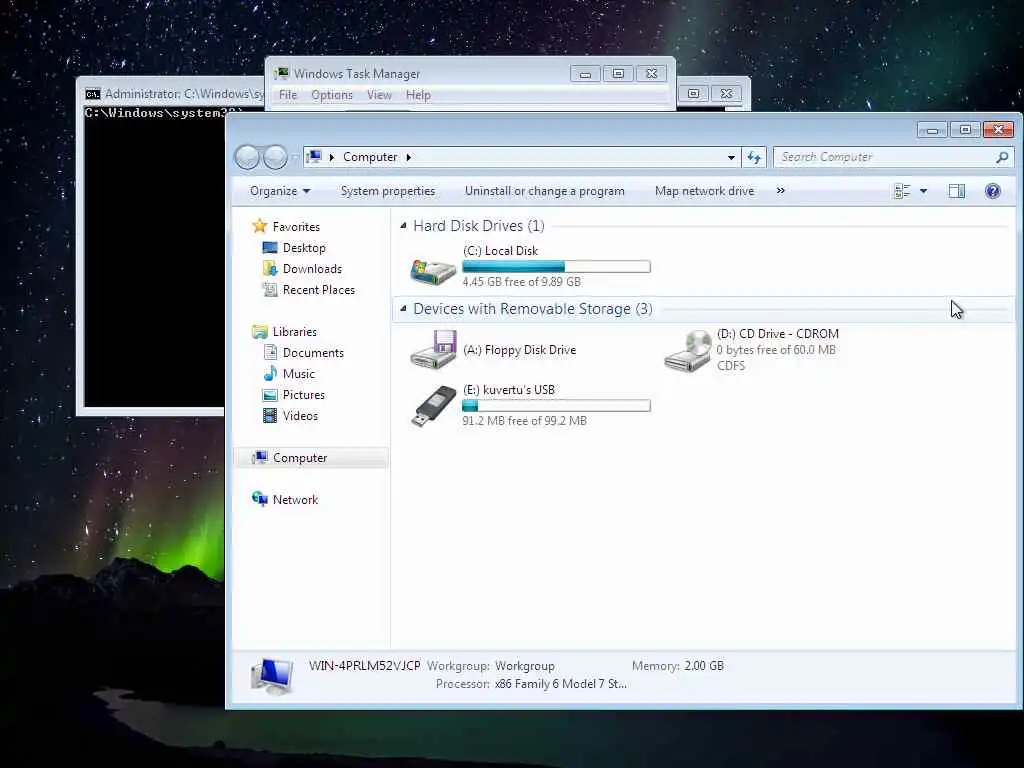Collapse the Hard Disk Drives group
Image resolution: width=1024 pixels, height=768 pixels.
(x=403, y=226)
